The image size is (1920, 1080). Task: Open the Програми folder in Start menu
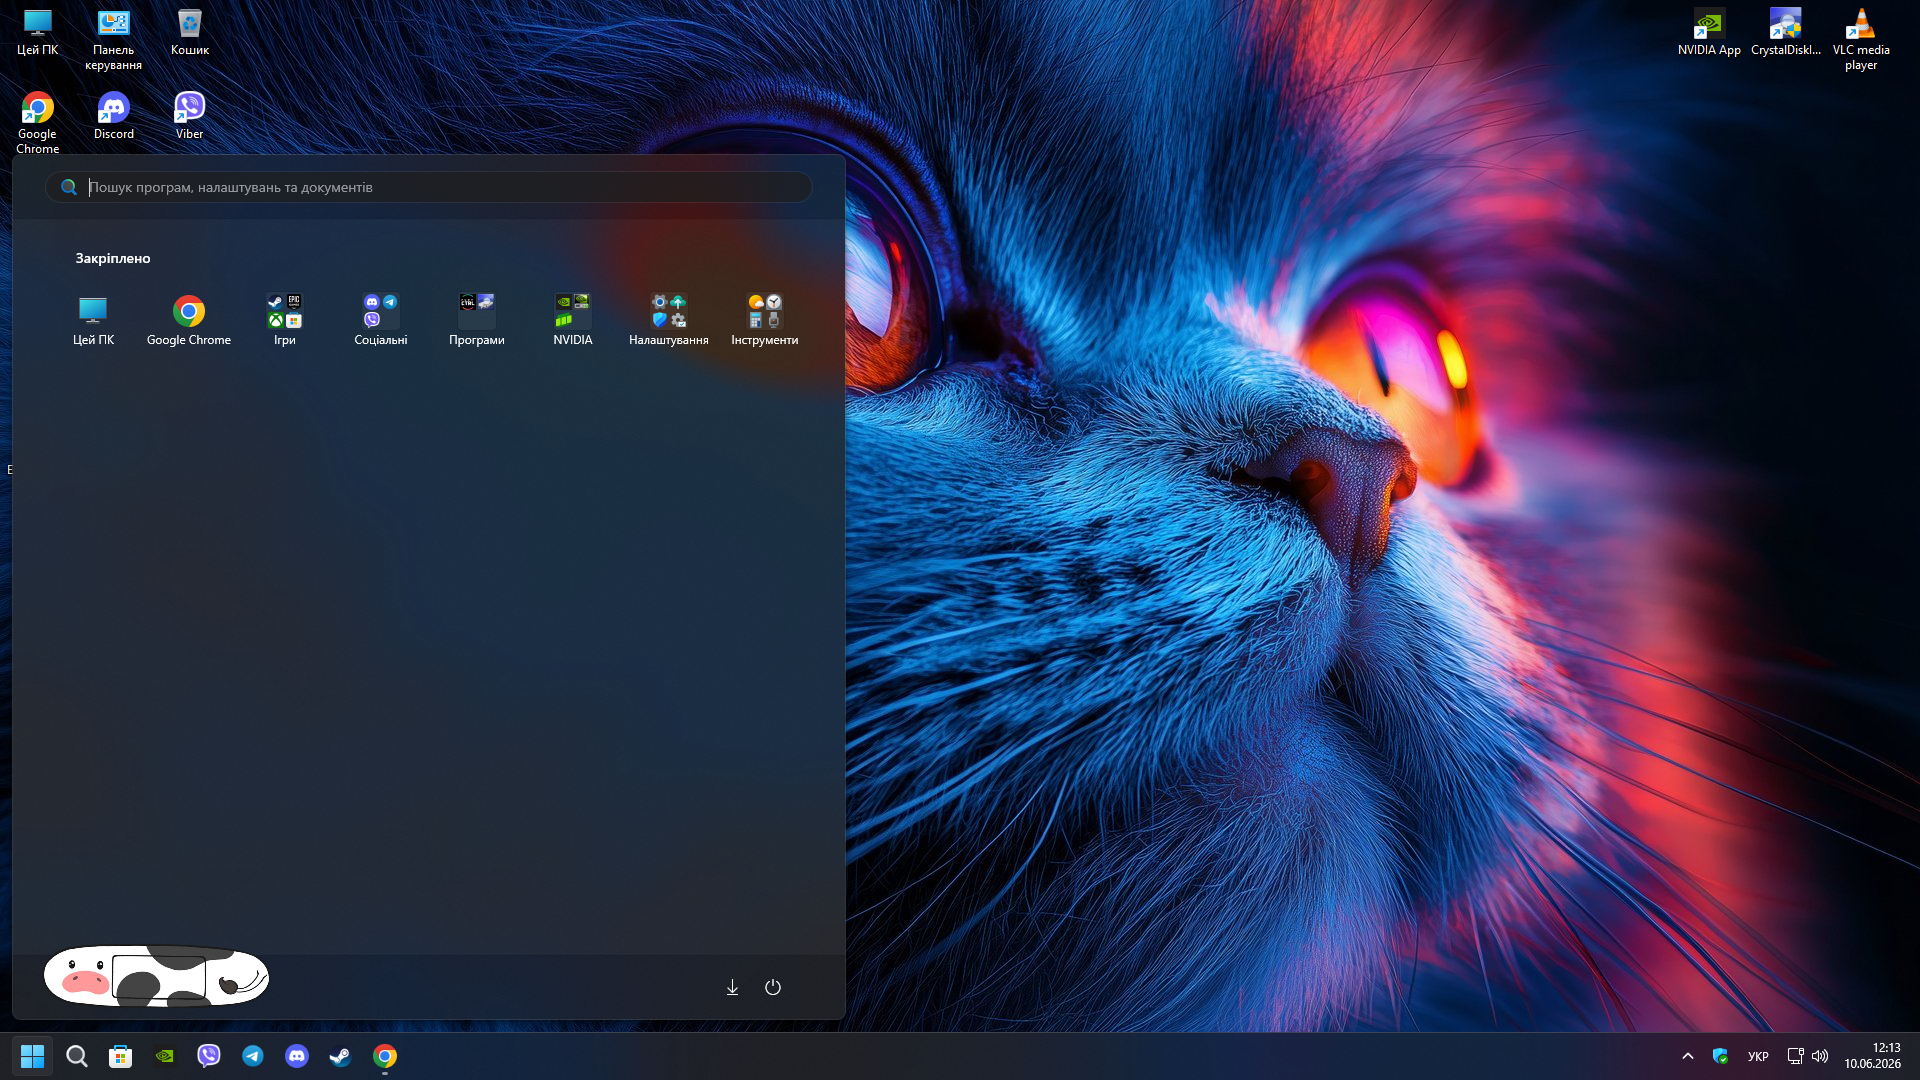point(477,320)
